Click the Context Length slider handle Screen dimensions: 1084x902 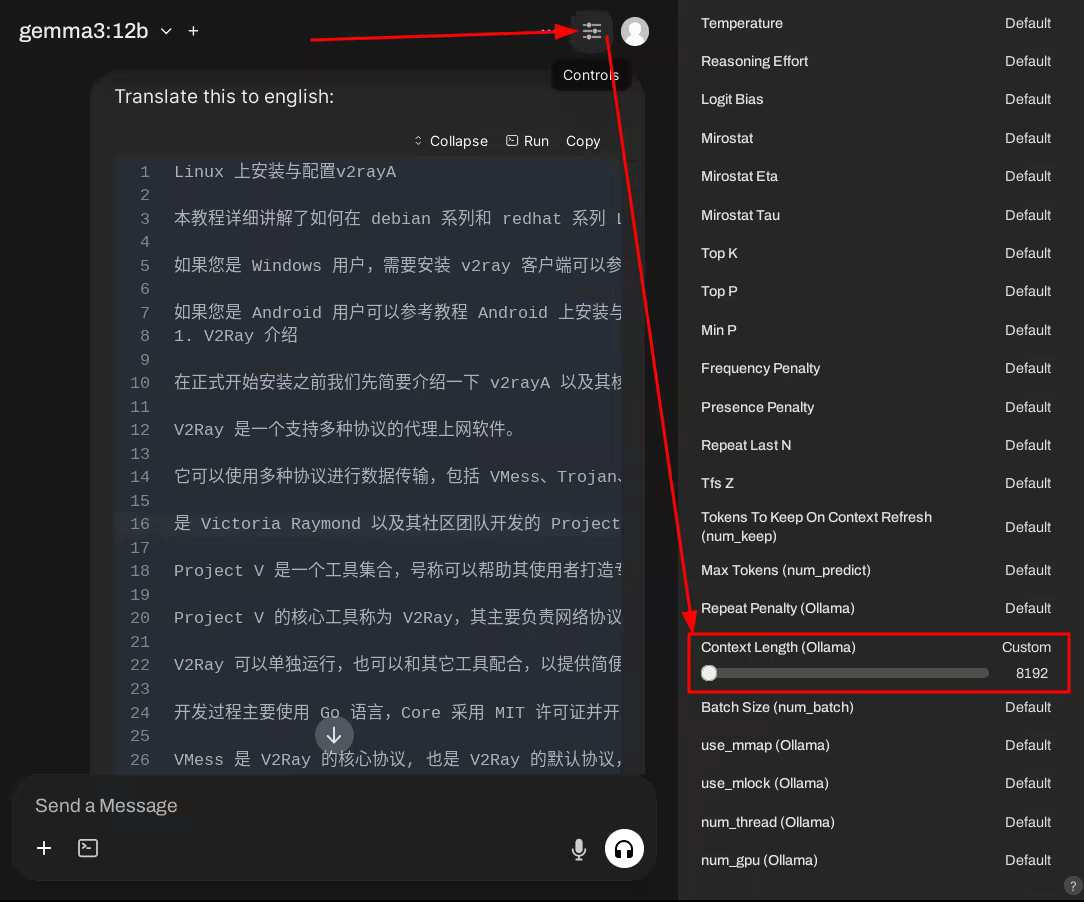(709, 673)
